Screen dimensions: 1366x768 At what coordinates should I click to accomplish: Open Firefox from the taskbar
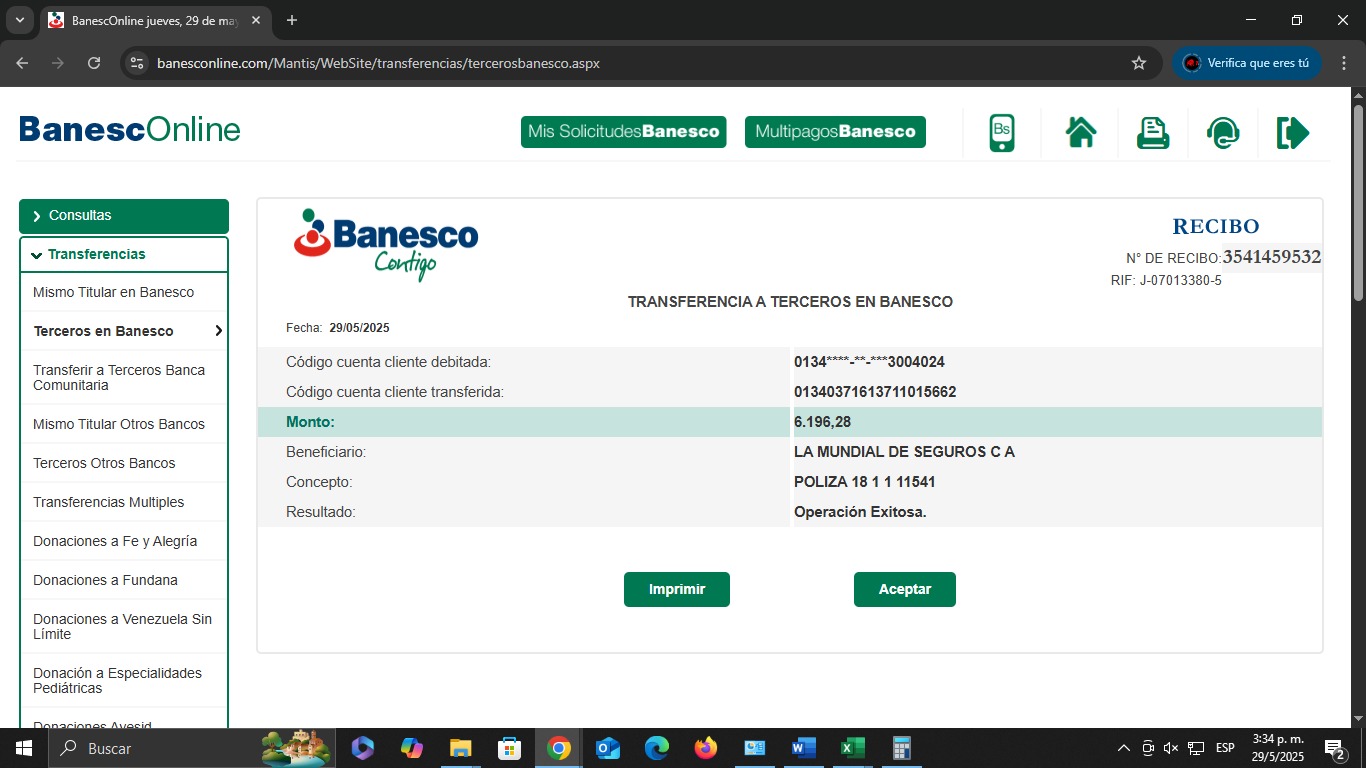706,748
